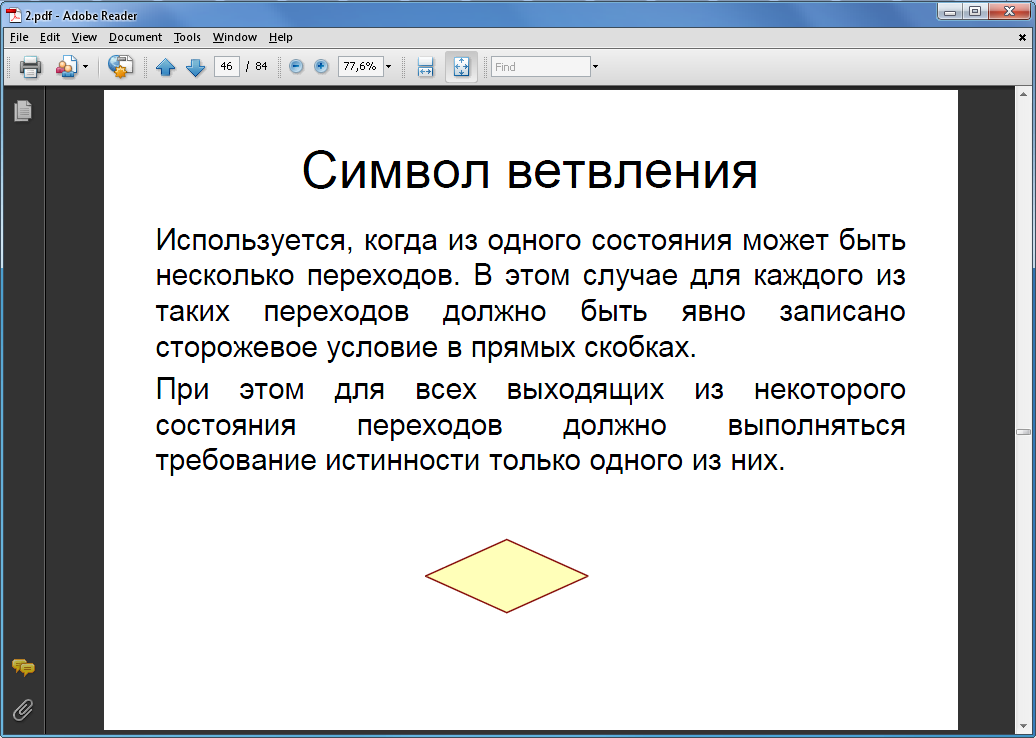Open the Comments panel icon in sidebar
Viewport: 1036px width, 738px height.
pyautogui.click(x=23, y=668)
